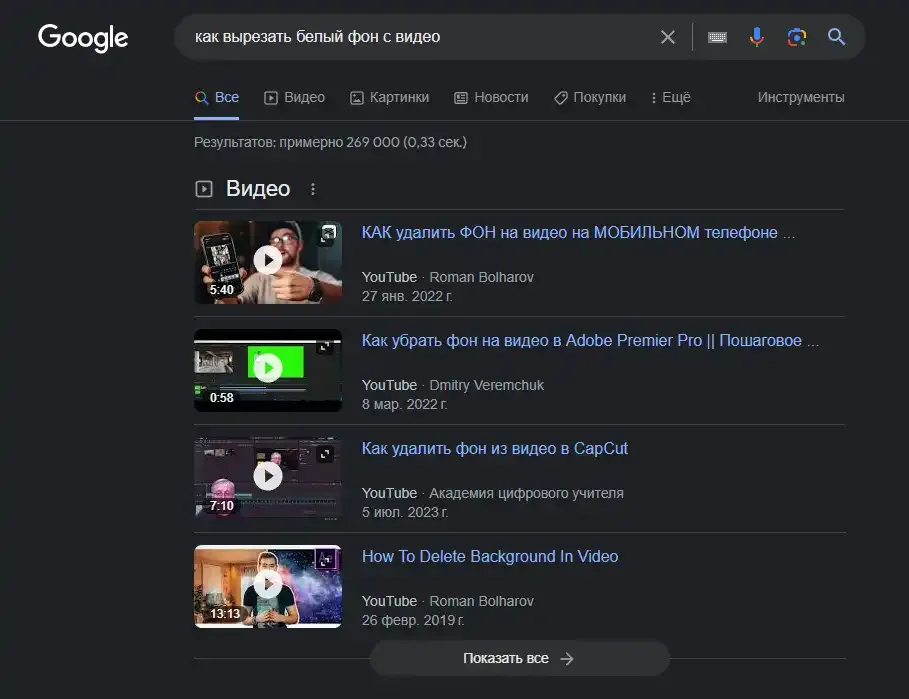The height and width of the screenshot is (699, 909).
Task: Switch to the Новости tab
Action: coord(492,97)
